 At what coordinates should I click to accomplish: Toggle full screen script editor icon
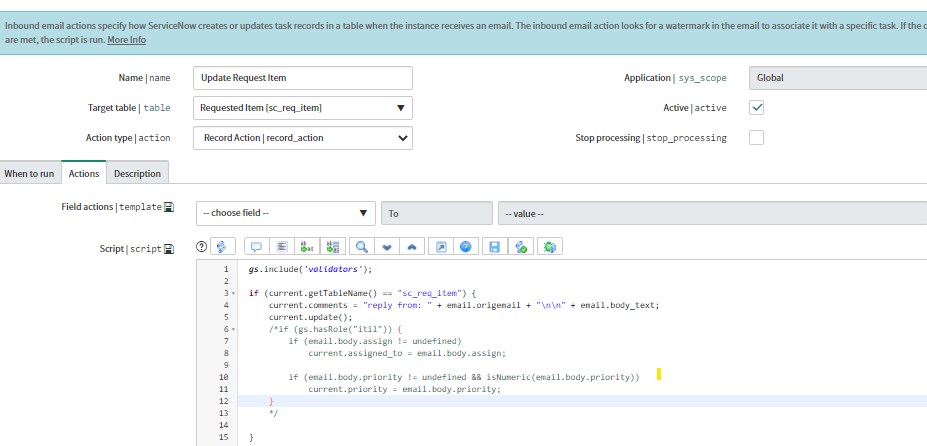[441, 247]
